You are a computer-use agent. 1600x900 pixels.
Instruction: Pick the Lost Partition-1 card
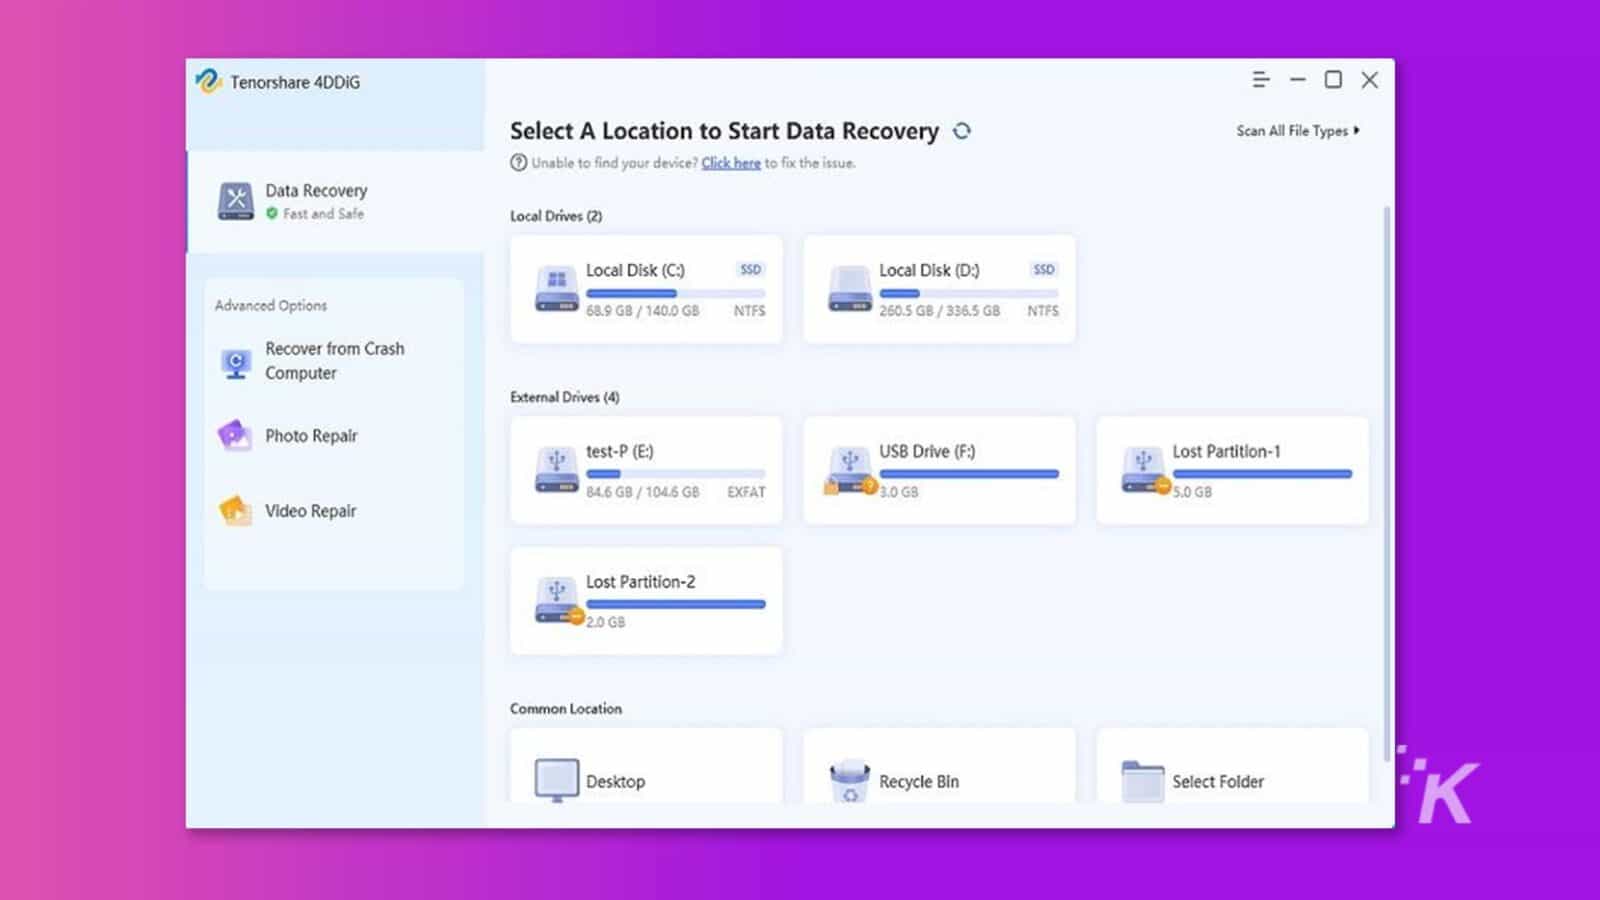(x=1232, y=470)
